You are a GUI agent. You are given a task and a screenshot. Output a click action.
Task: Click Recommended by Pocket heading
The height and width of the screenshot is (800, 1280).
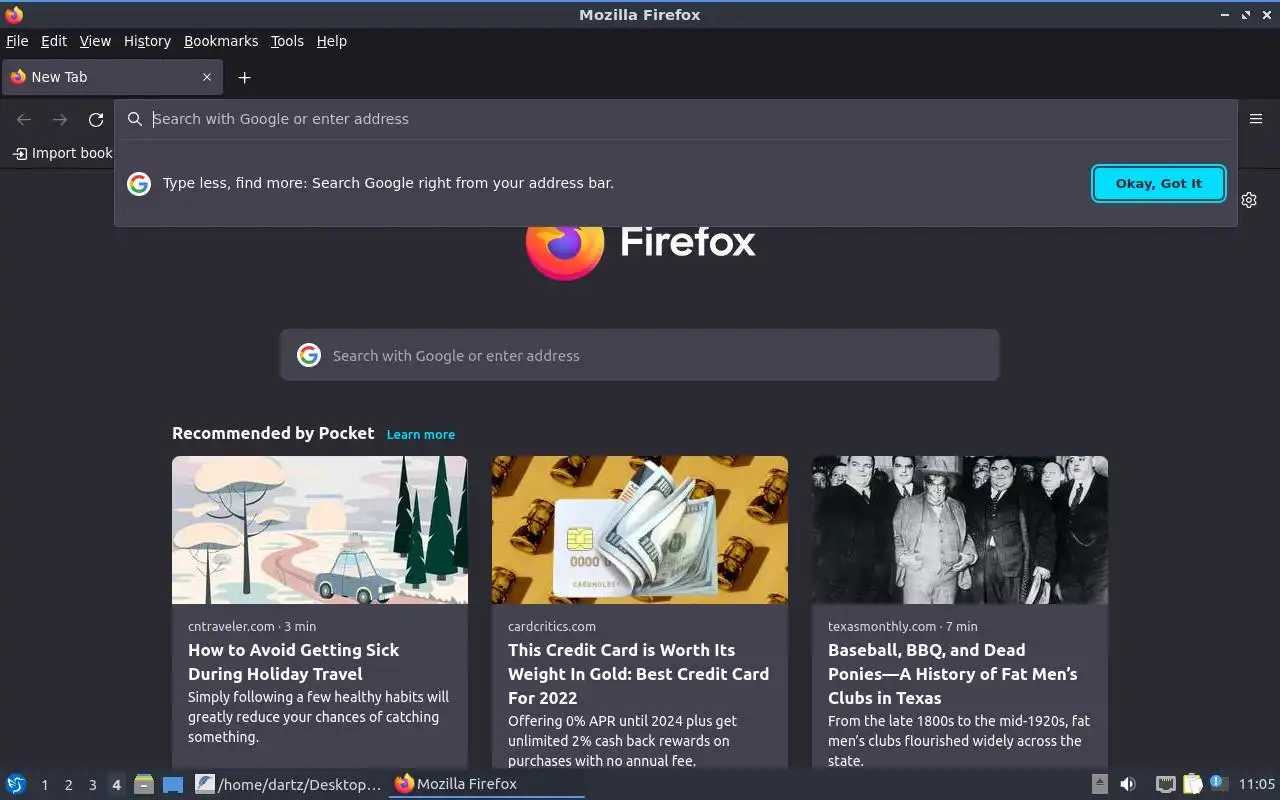coord(273,433)
